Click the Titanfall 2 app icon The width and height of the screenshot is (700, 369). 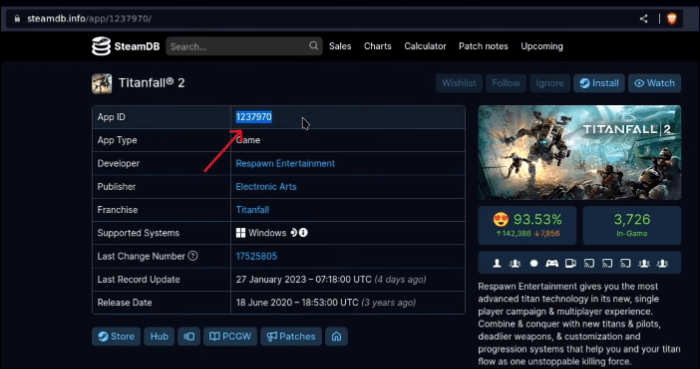pyautogui.click(x=102, y=83)
